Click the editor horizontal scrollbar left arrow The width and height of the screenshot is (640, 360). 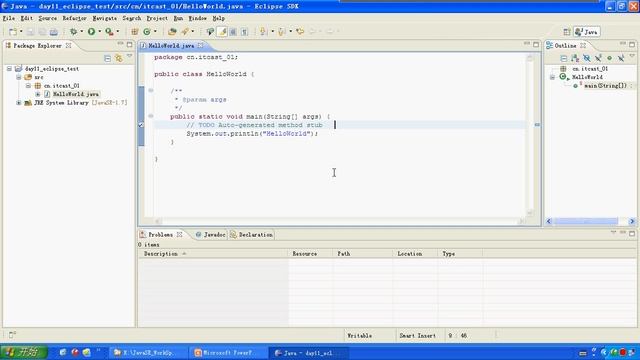coord(158,222)
